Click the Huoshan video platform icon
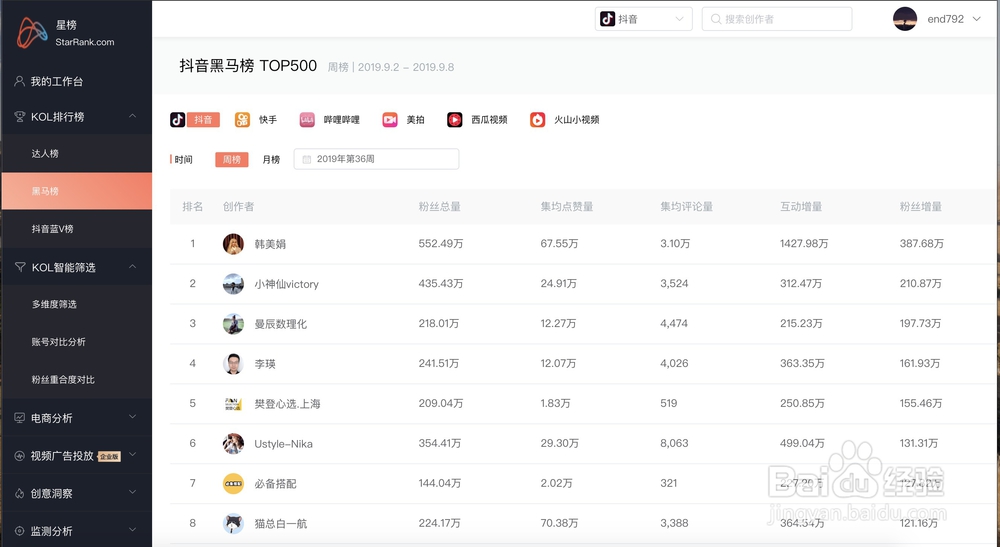Viewport: 1000px width, 547px height. coord(538,119)
